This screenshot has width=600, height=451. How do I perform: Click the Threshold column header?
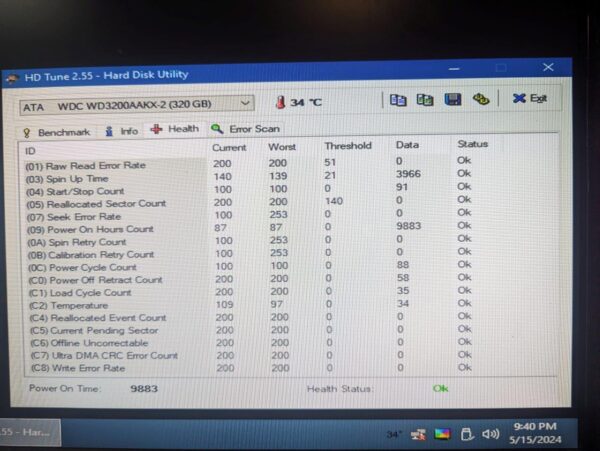(x=348, y=146)
